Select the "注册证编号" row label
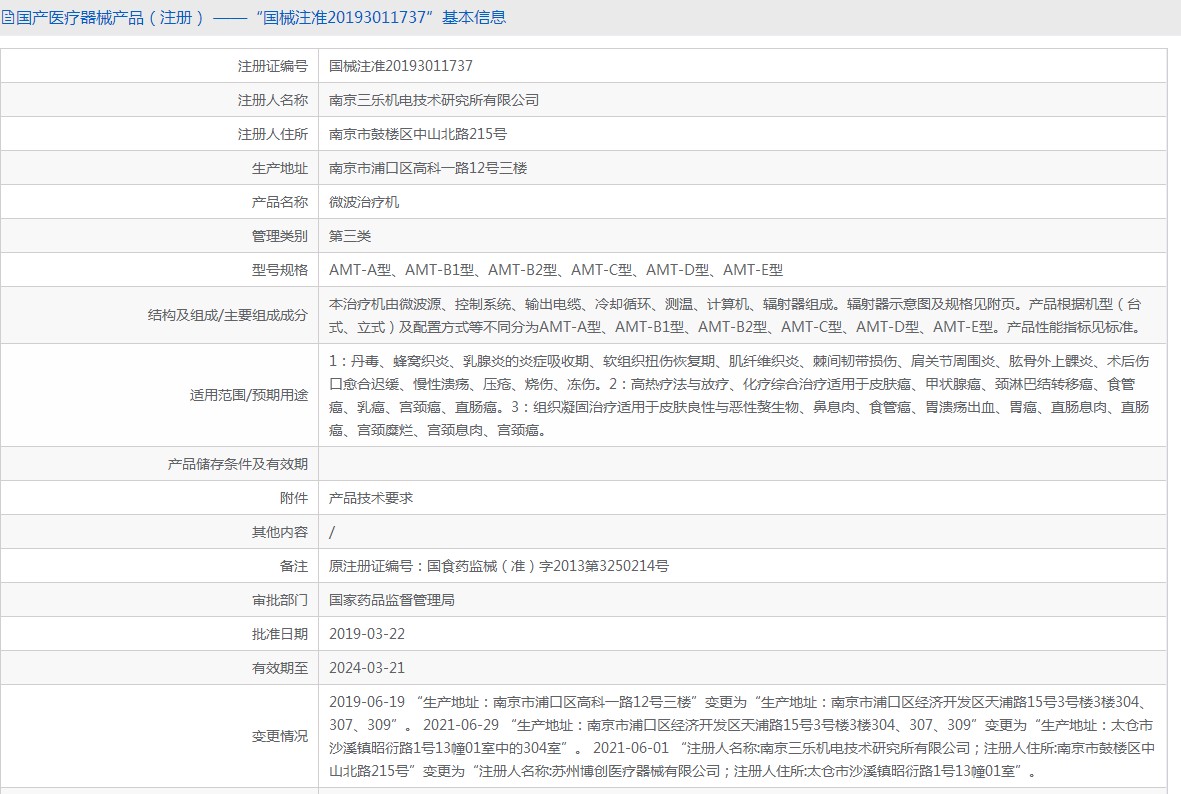 click(x=273, y=66)
